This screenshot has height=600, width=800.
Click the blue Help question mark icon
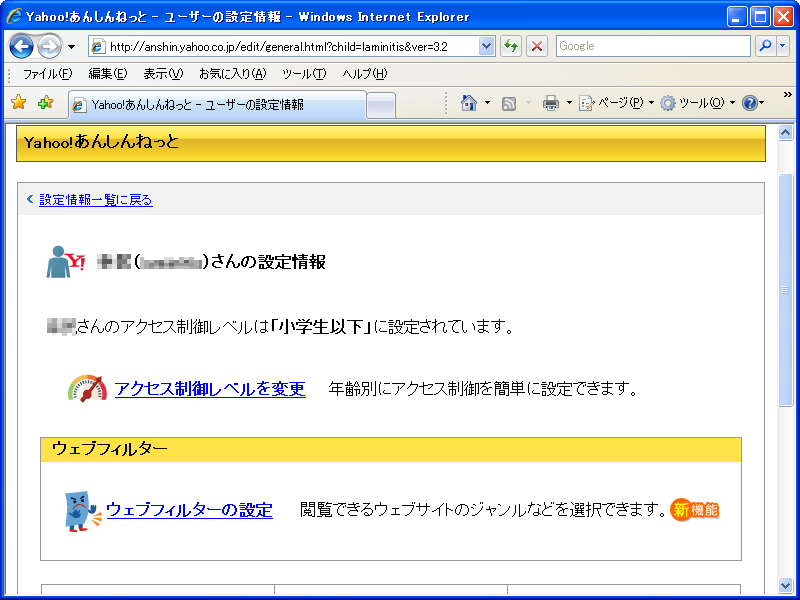click(749, 104)
